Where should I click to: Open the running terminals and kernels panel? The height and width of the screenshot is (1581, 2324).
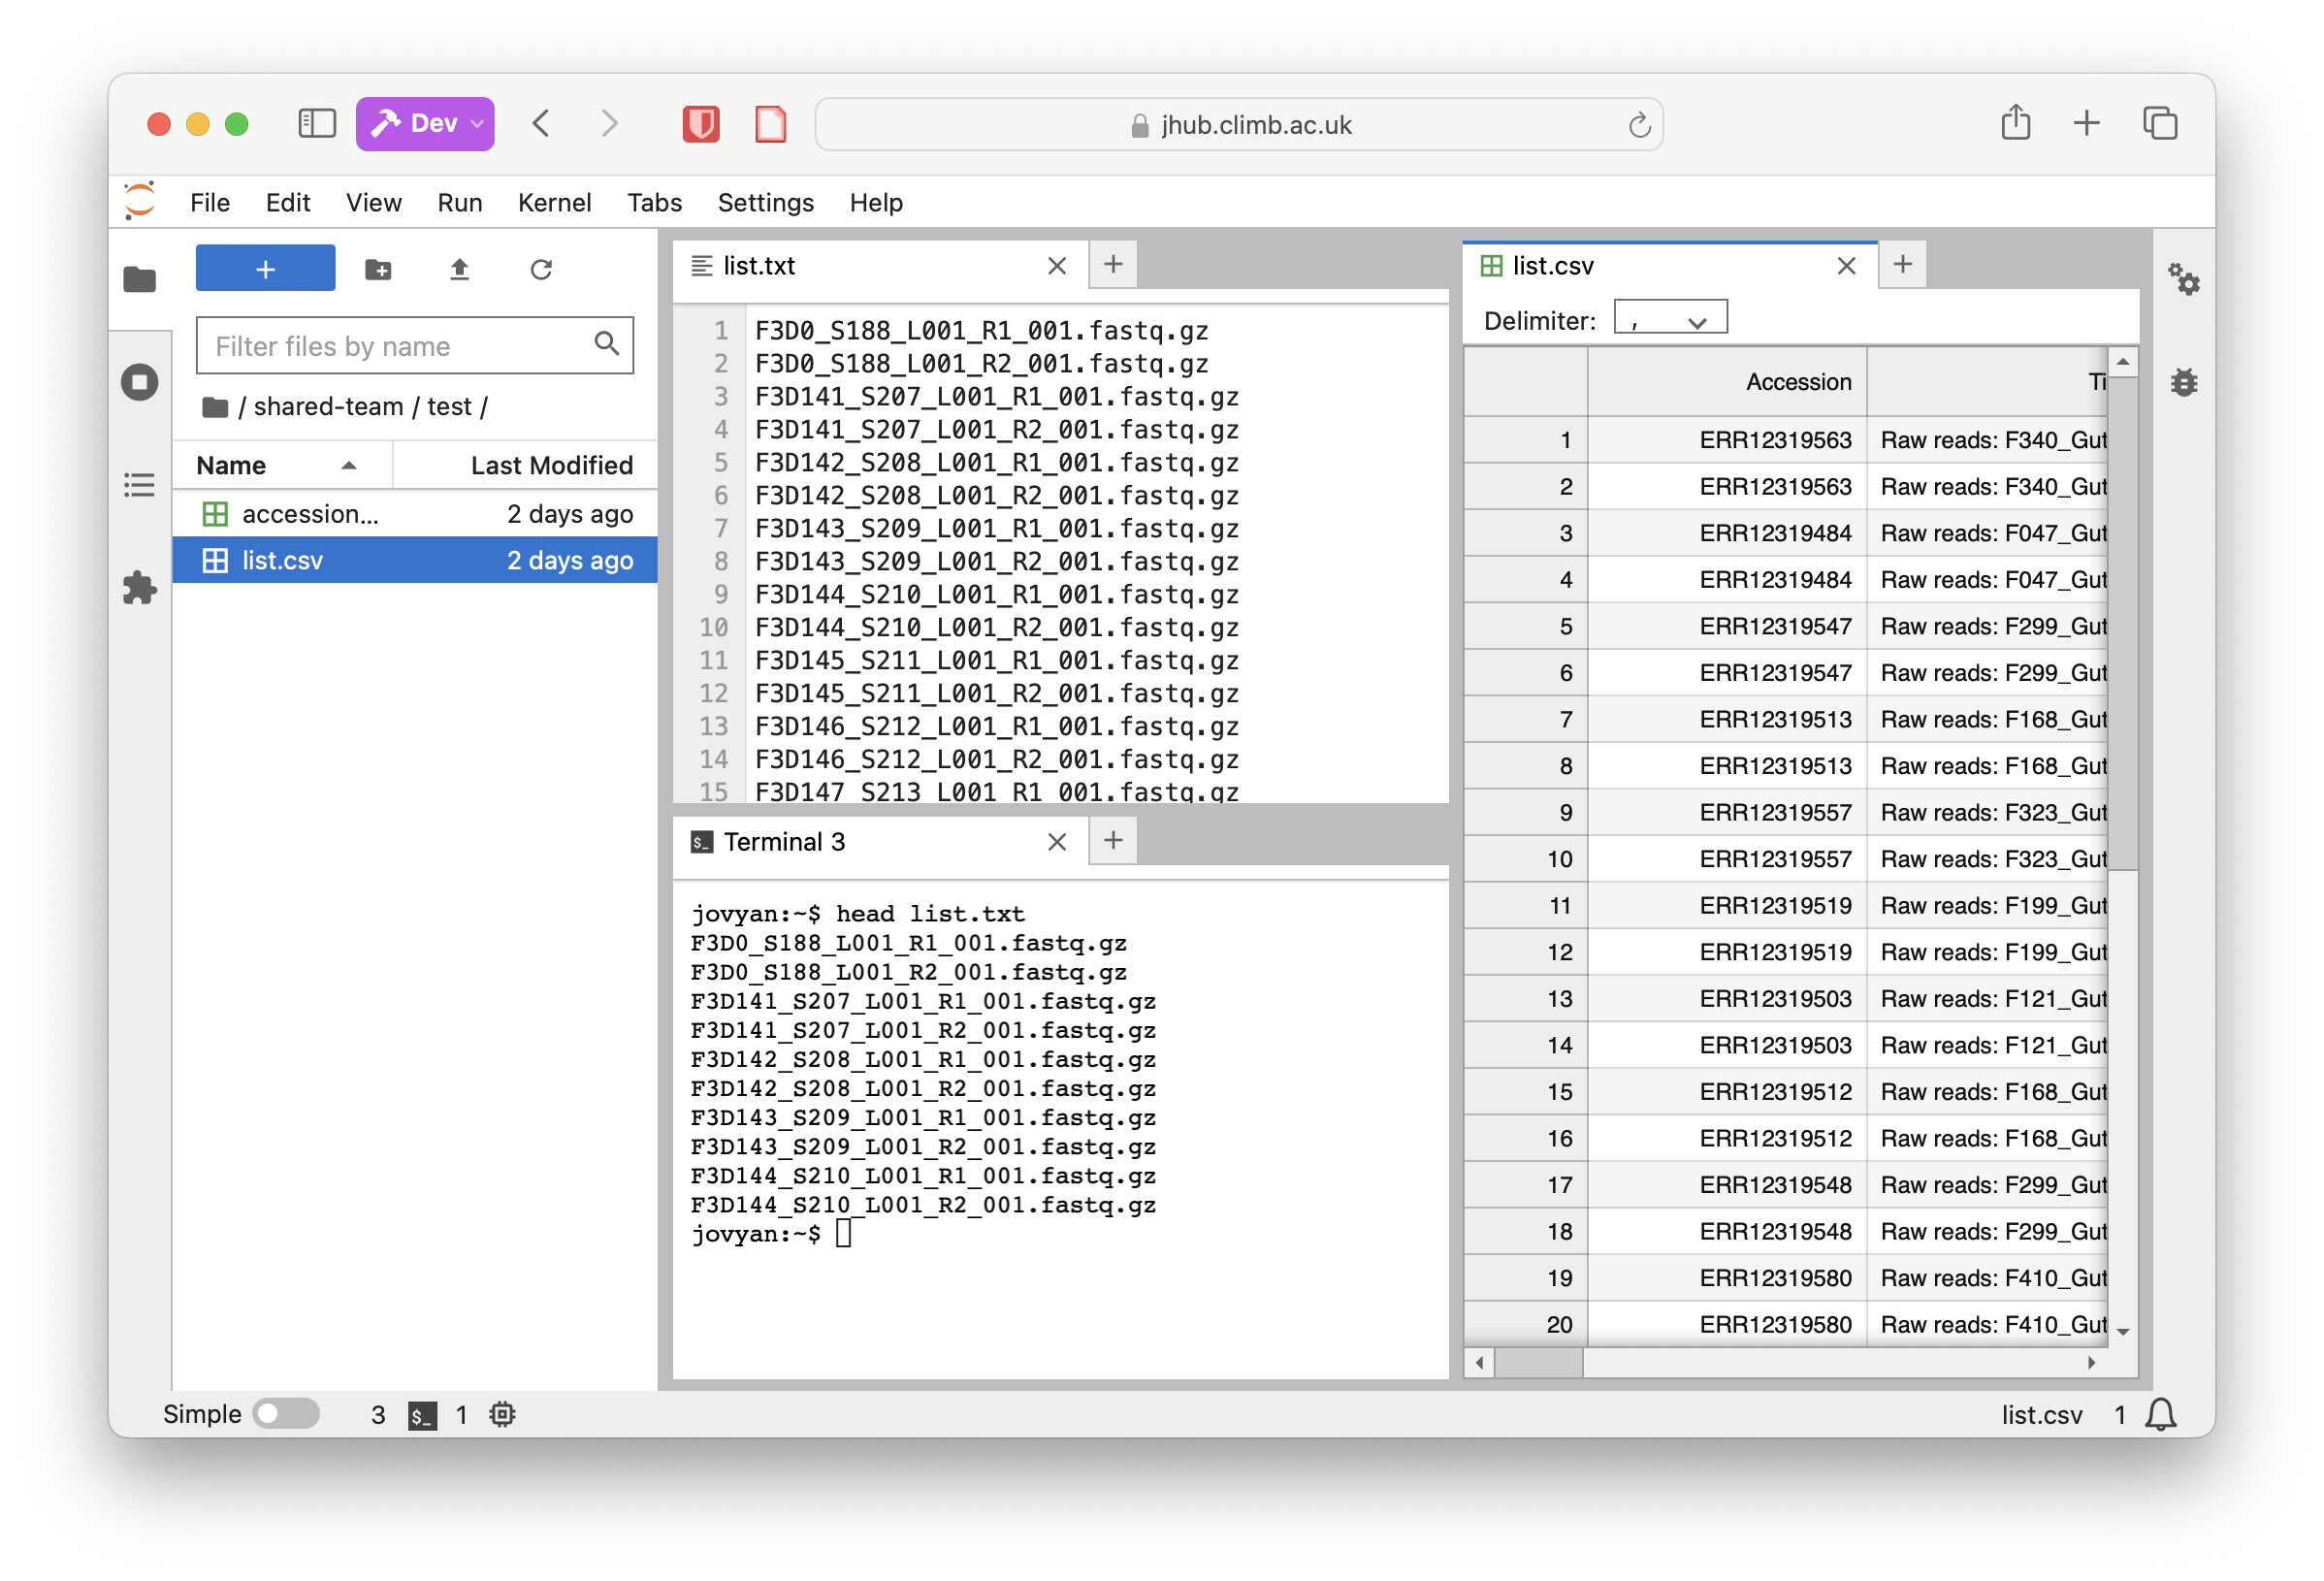pos(139,381)
